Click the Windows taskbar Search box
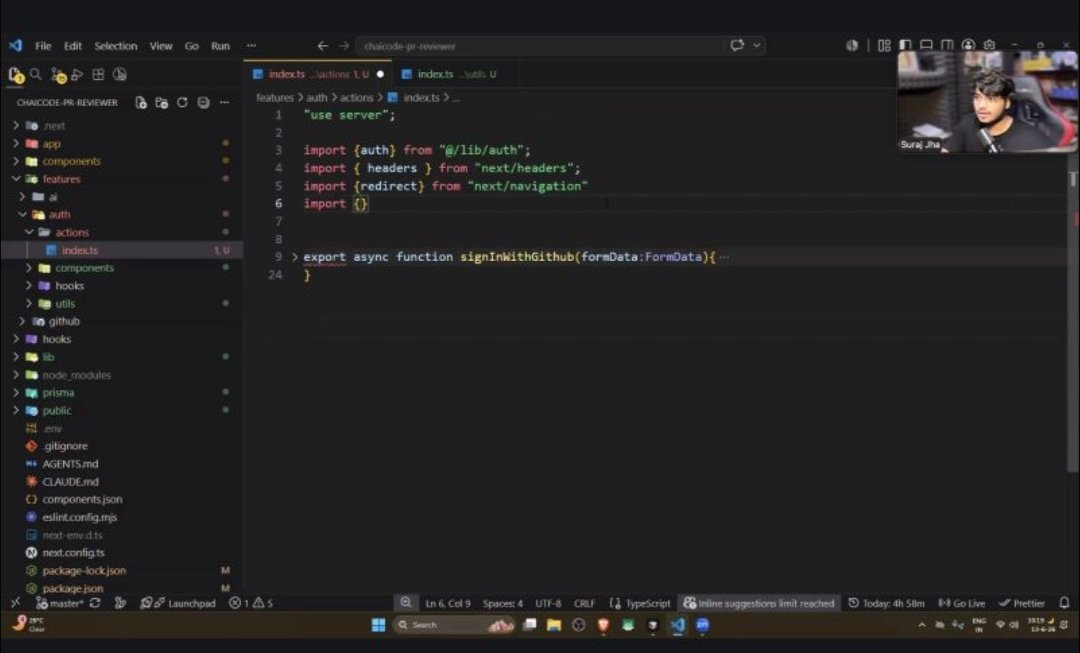This screenshot has width=1080, height=653. 455,625
